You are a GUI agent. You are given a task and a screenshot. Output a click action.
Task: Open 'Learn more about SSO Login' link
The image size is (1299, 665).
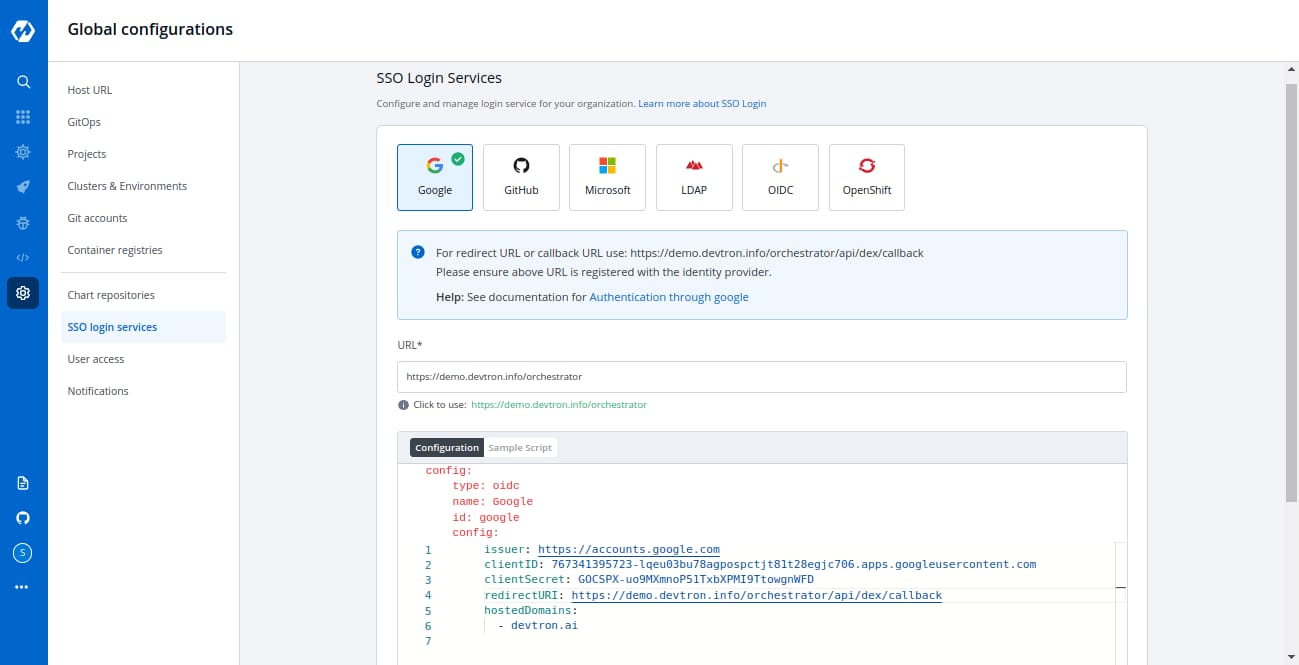point(702,104)
